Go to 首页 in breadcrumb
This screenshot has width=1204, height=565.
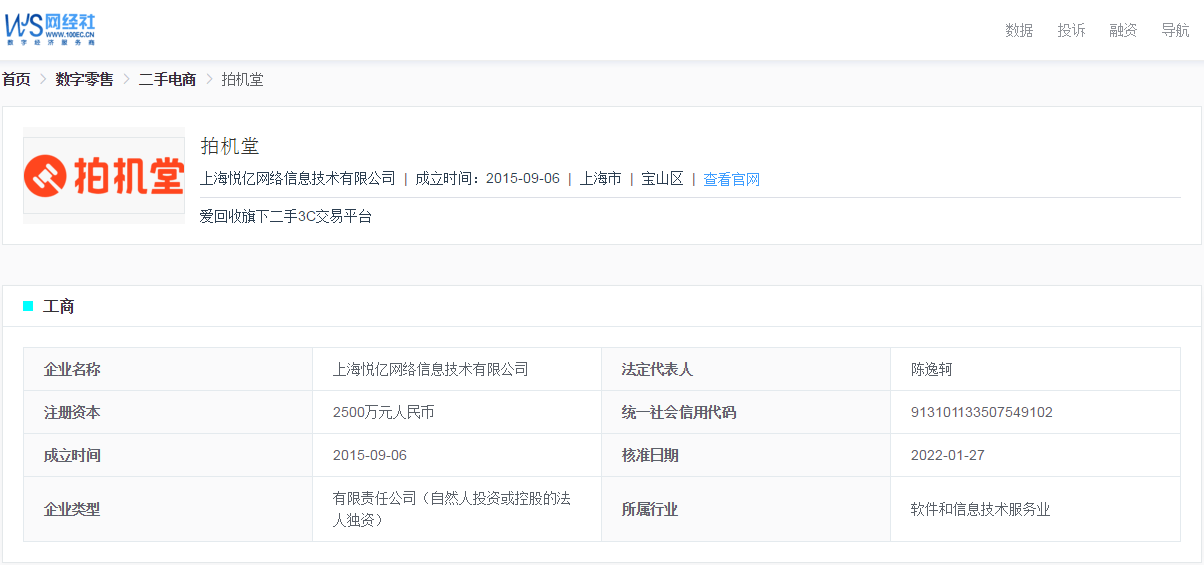tap(16, 79)
